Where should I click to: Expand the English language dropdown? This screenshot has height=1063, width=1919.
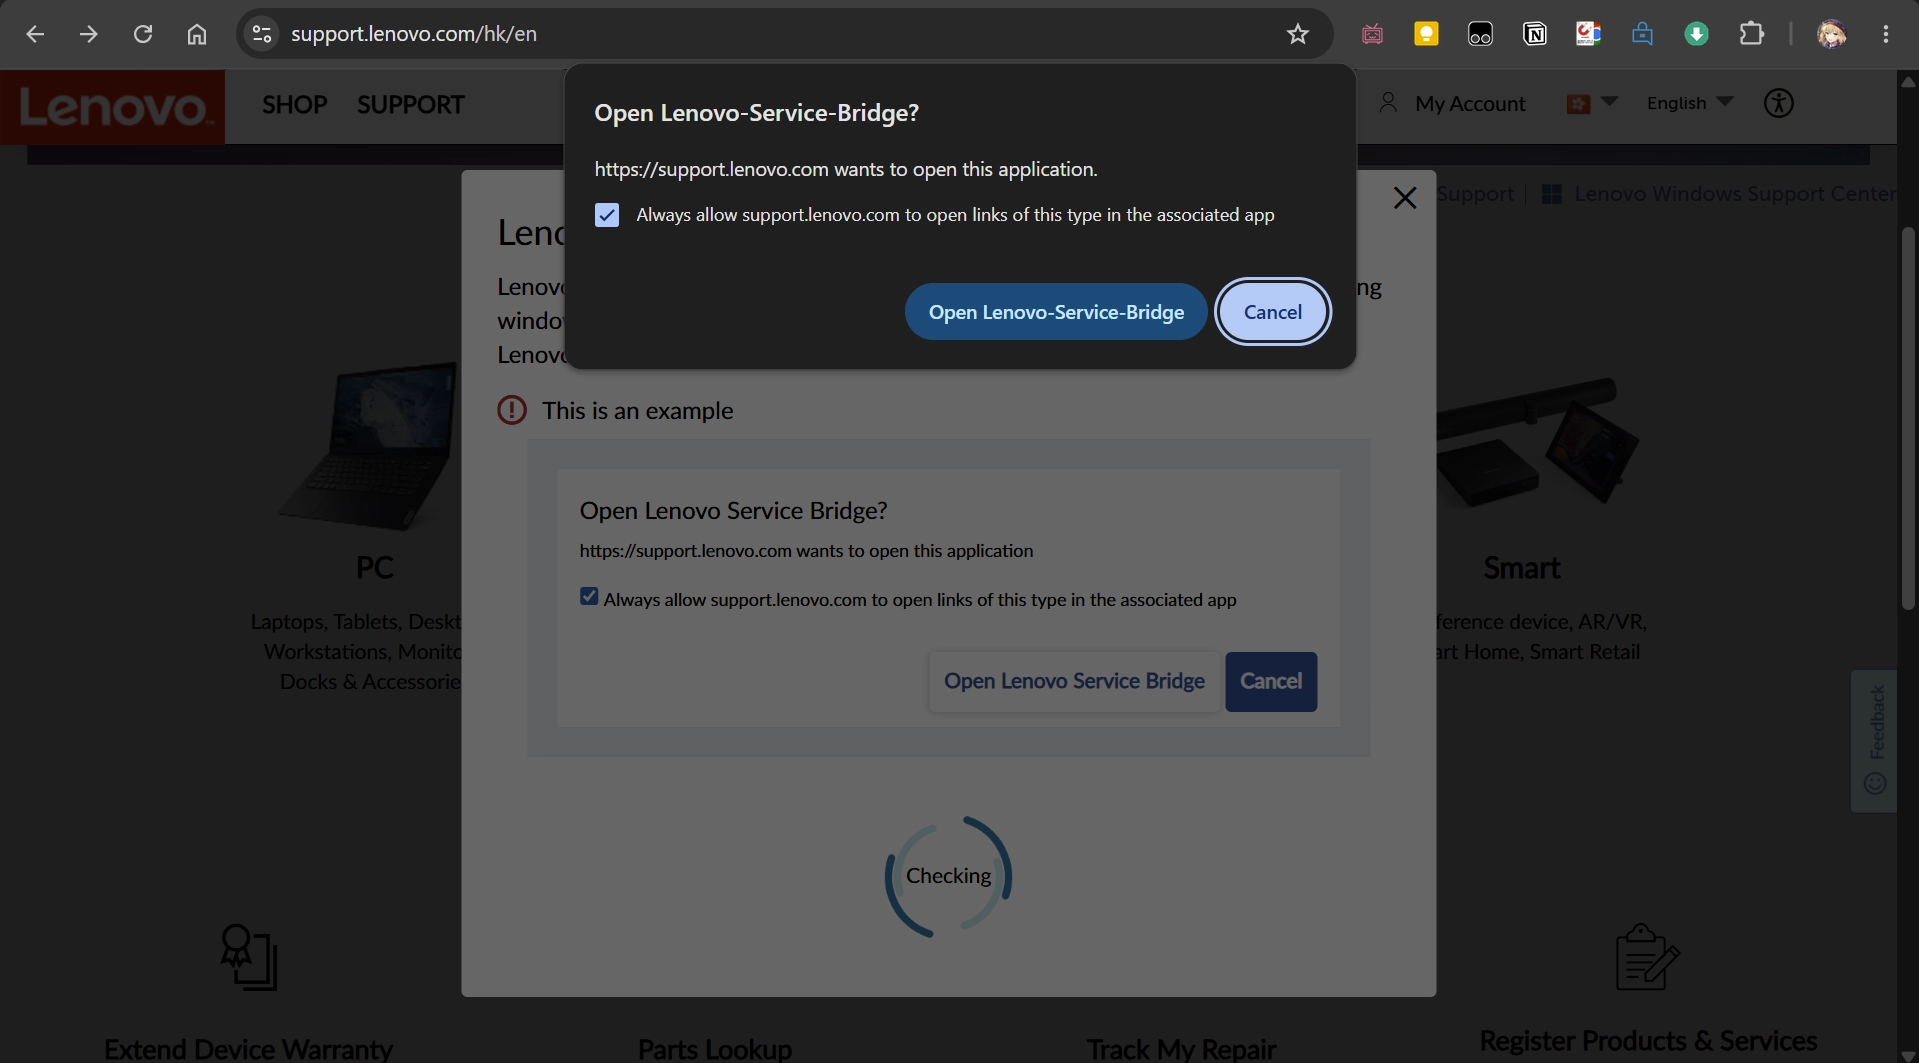pyautogui.click(x=1689, y=103)
